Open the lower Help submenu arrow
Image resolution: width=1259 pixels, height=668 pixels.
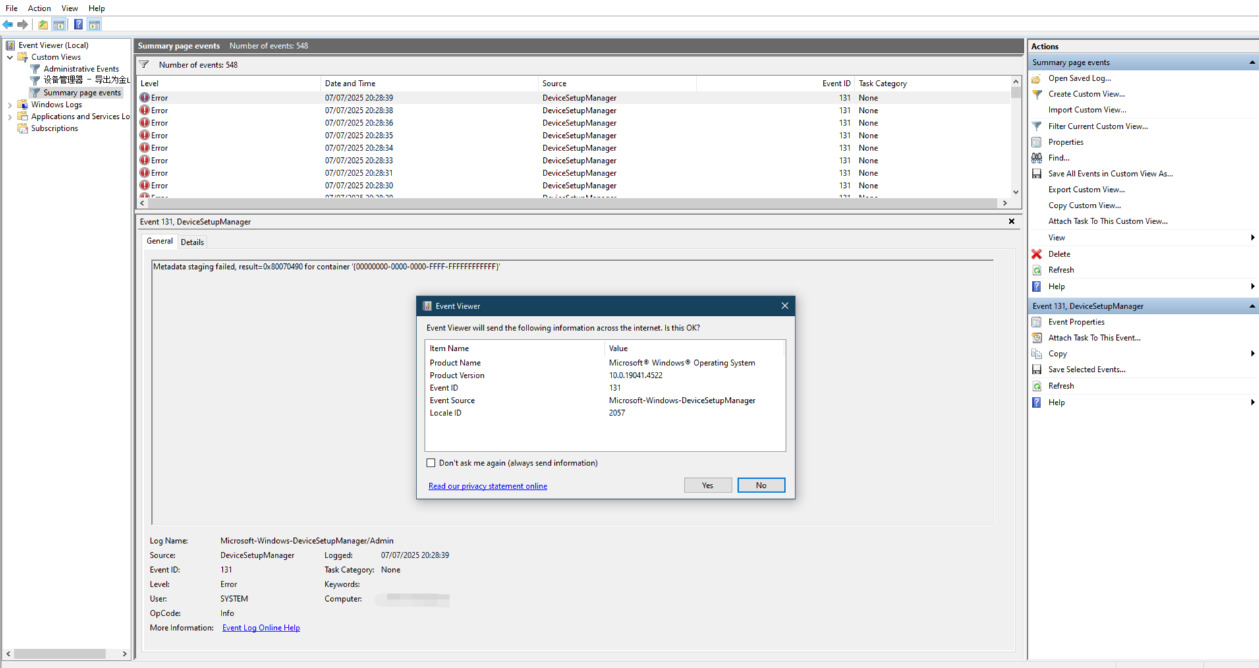pyautogui.click(x=1252, y=402)
